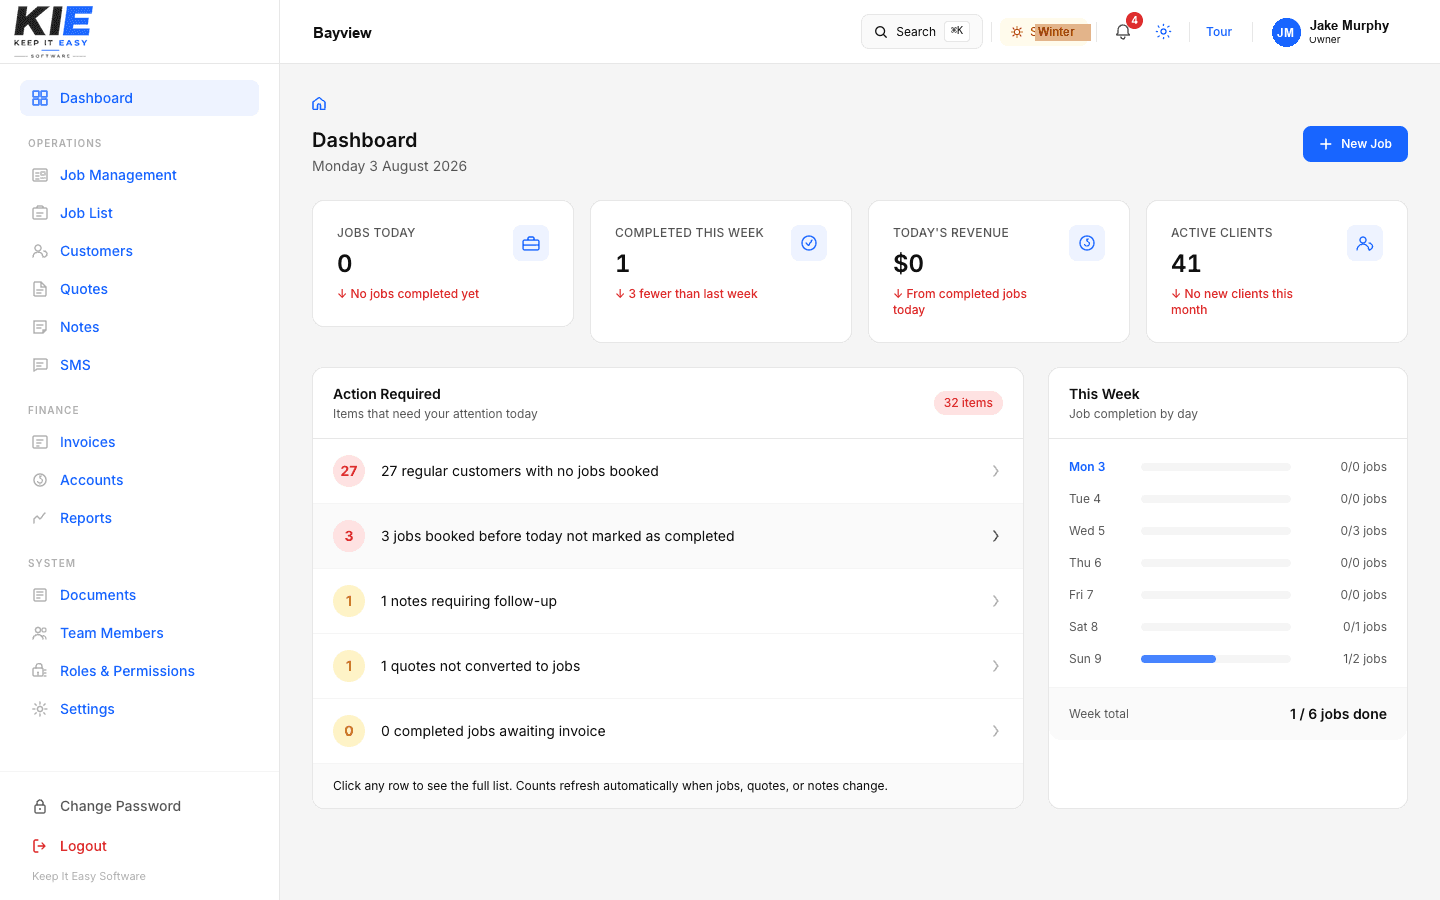The height and width of the screenshot is (900, 1440).
Task: Click the Invoices sidebar icon
Action: pos(40,442)
